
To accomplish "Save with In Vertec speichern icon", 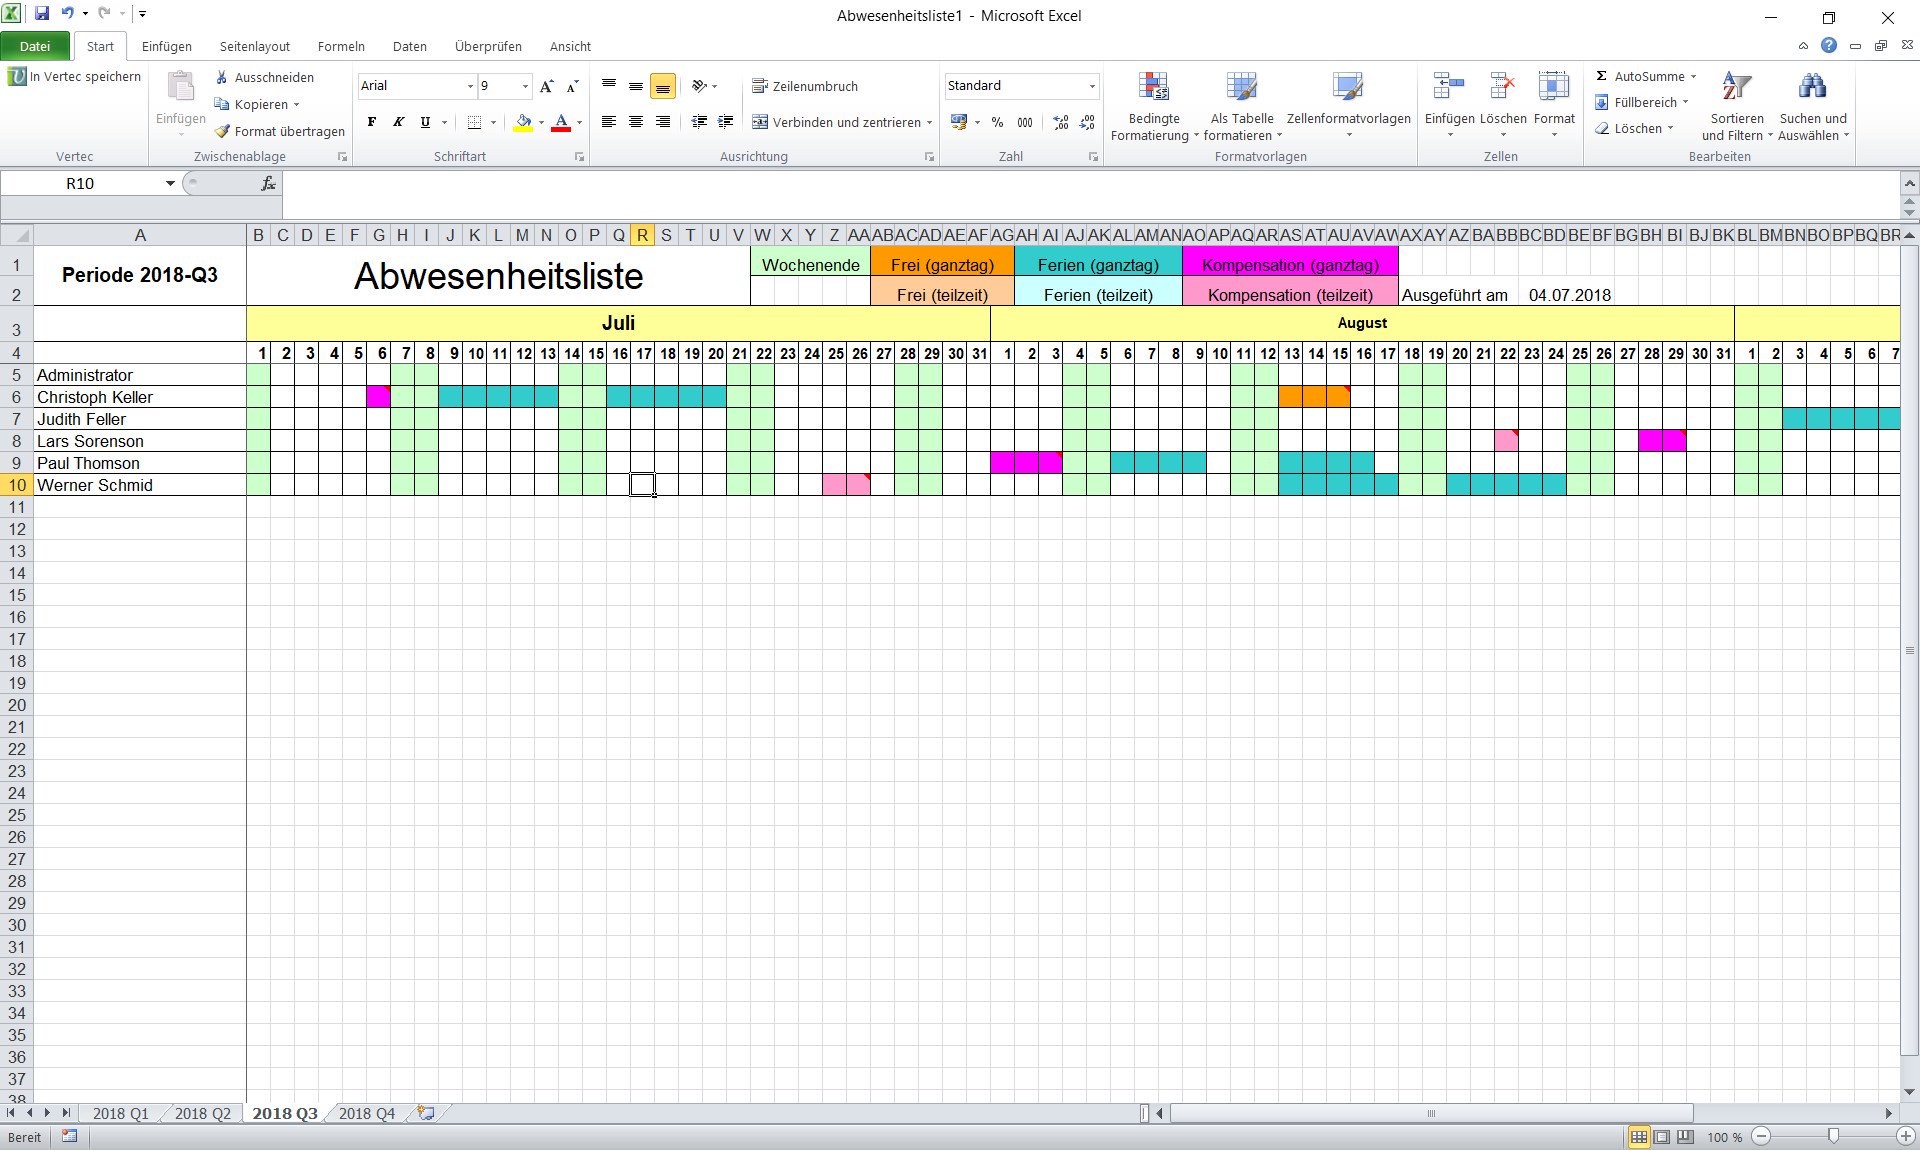I will click(17, 76).
